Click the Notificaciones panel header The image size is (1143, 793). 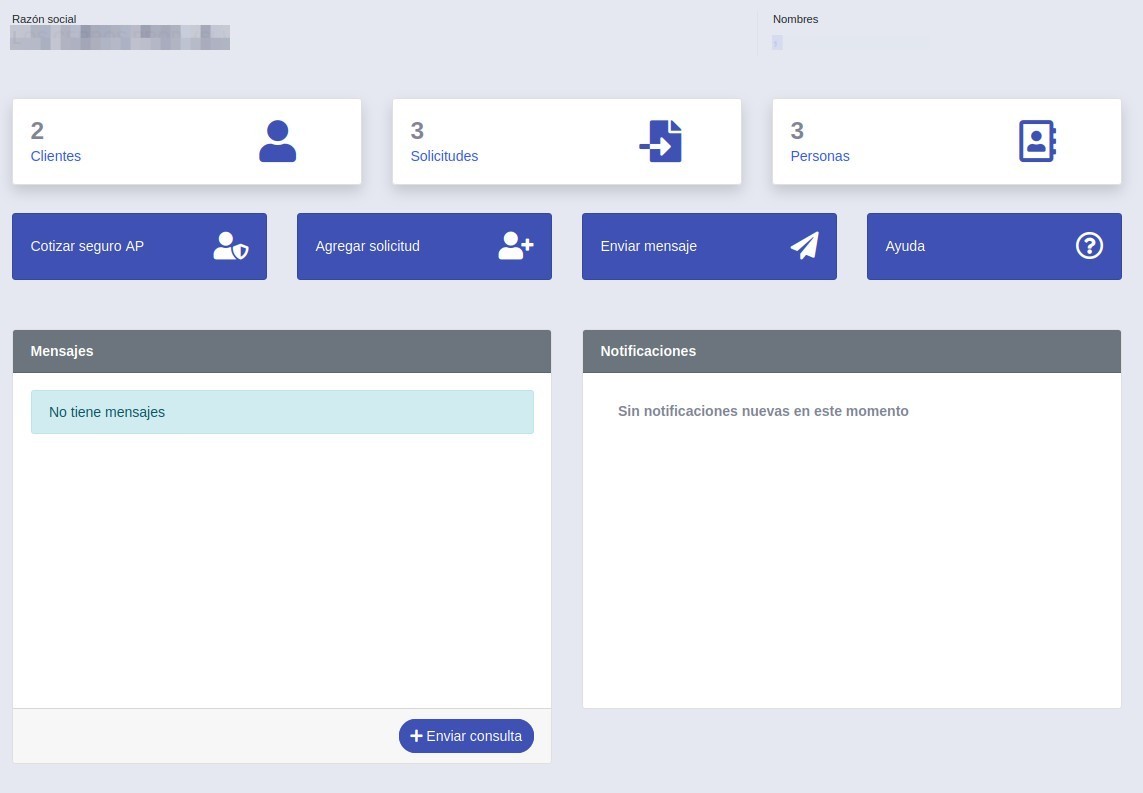pyautogui.click(x=851, y=351)
